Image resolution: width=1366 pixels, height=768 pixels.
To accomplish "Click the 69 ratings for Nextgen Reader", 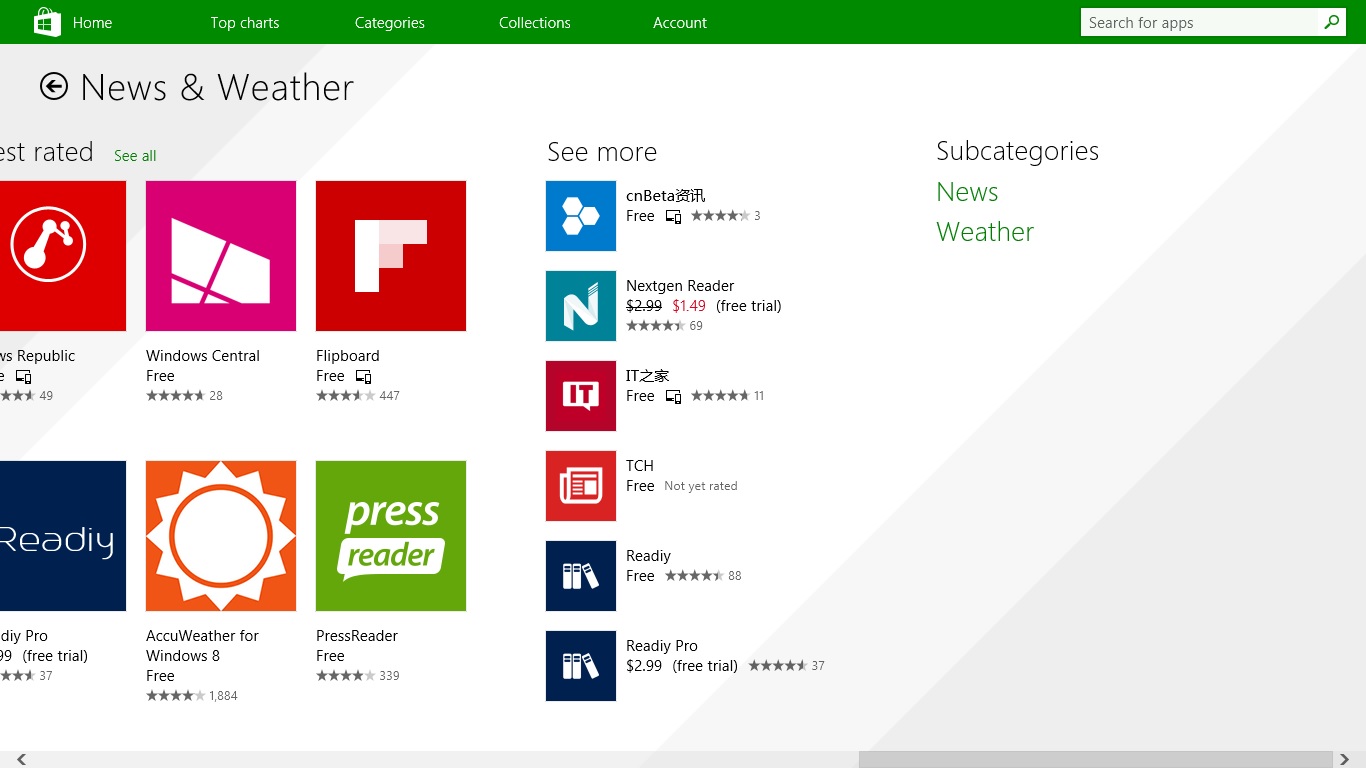I will coord(696,326).
